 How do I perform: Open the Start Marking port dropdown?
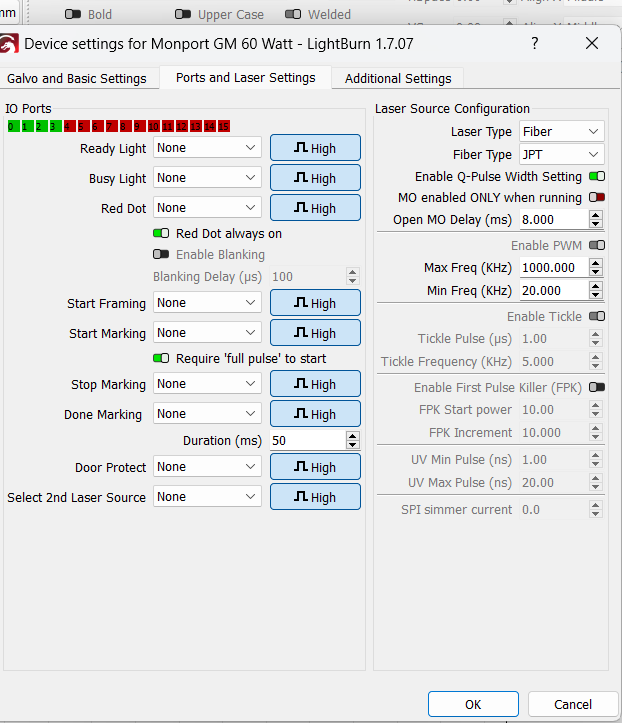pyautogui.click(x=207, y=333)
